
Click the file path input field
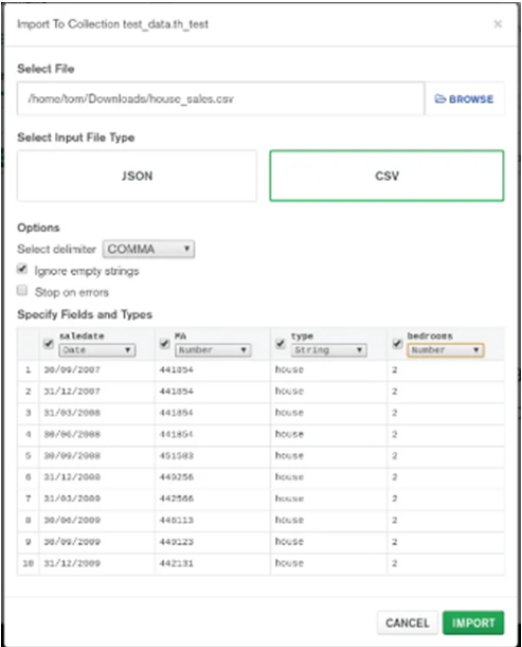[221, 99]
